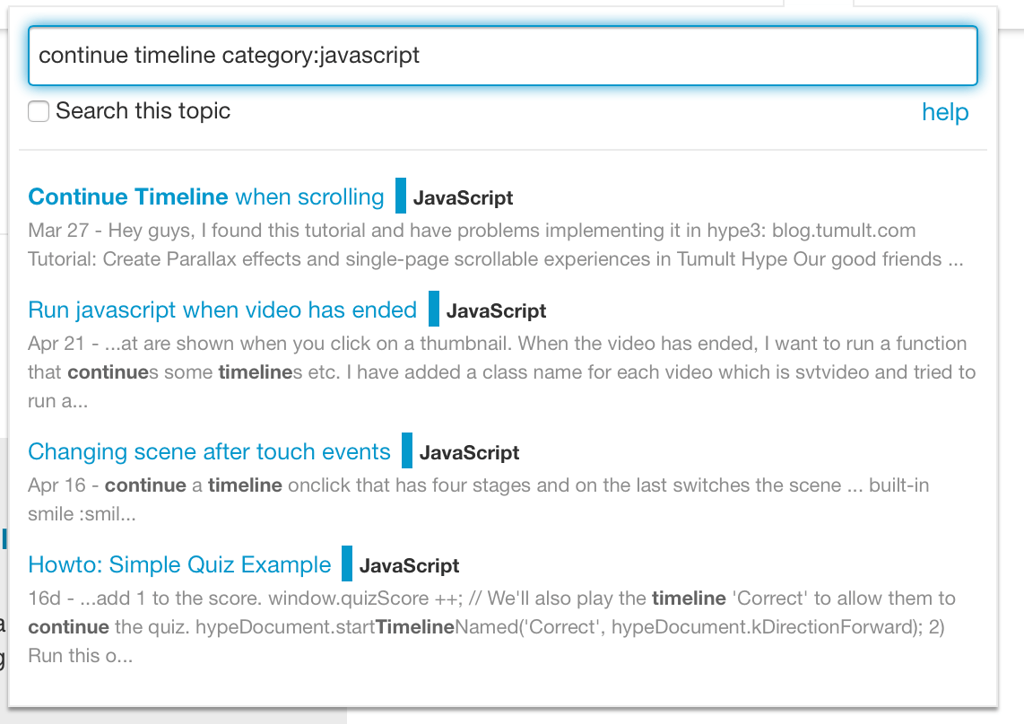Screen dimensions: 1024x724
Task: Click JavaScript category badge beside Simple Quiz
Action: tap(409, 565)
